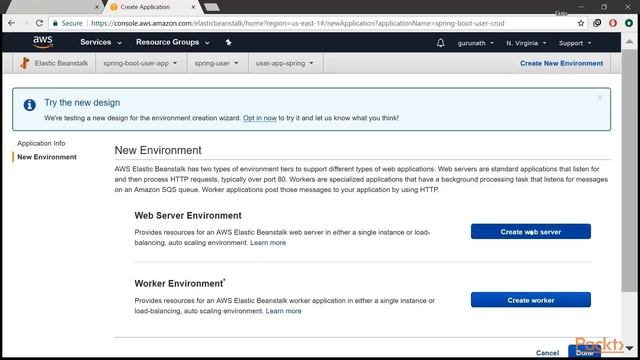Click the New Environment heading

158,150
